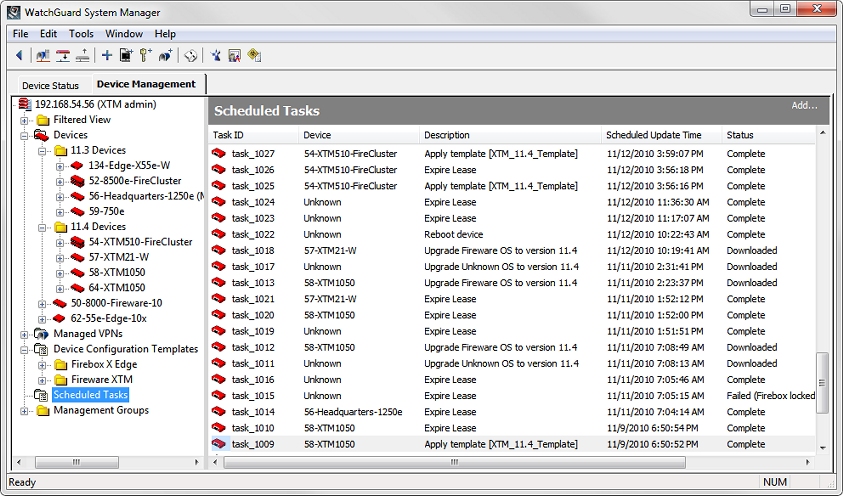Switch to the Device Status tab
Screen dimensions: 843x496
[50, 86]
